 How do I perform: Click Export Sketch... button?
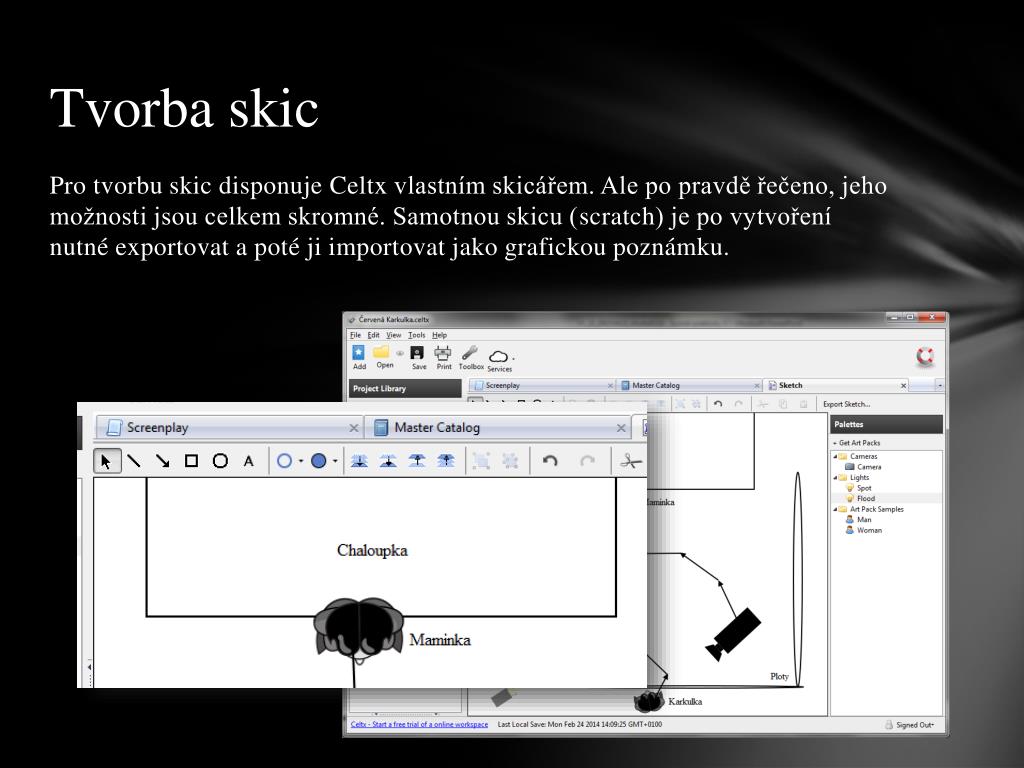coord(846,404)
